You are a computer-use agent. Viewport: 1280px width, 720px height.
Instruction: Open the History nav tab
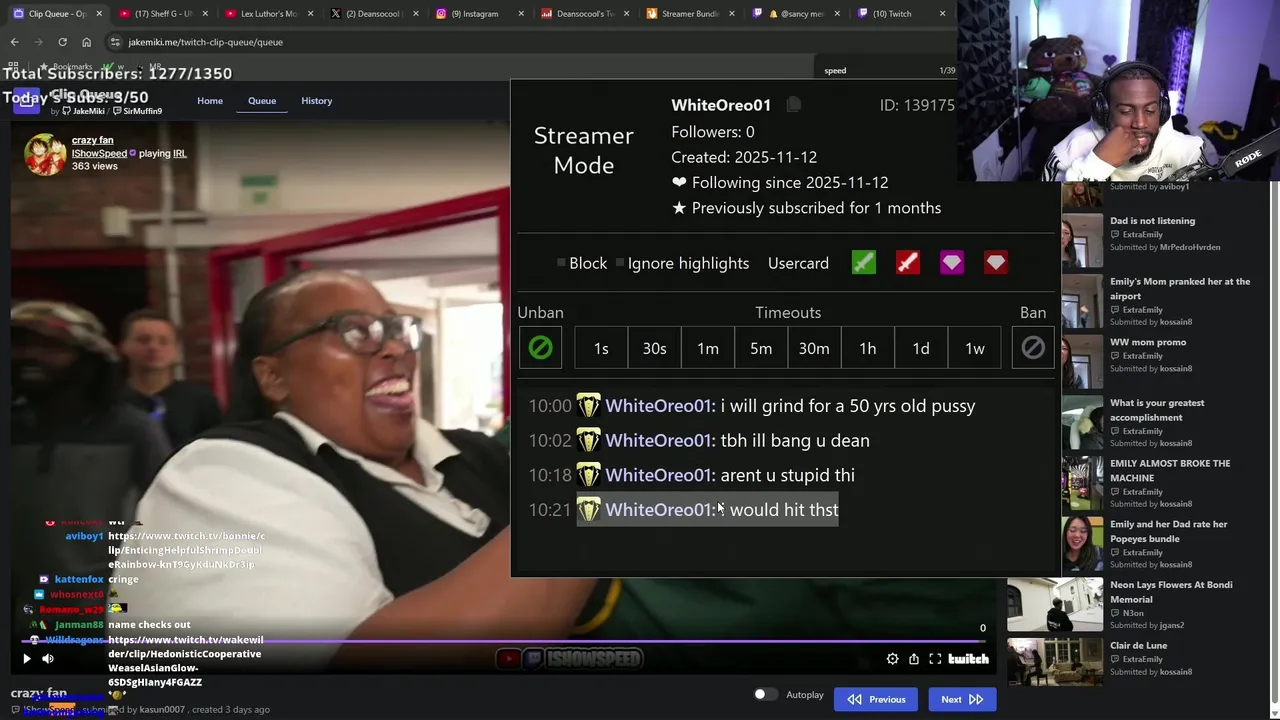pos(316,101)
